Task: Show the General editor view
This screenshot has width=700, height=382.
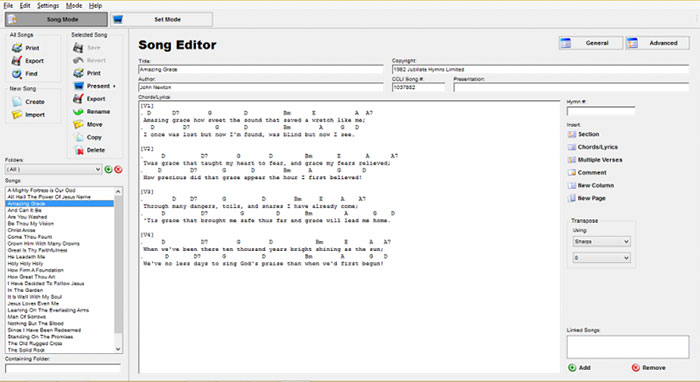Action: point(591,43)
